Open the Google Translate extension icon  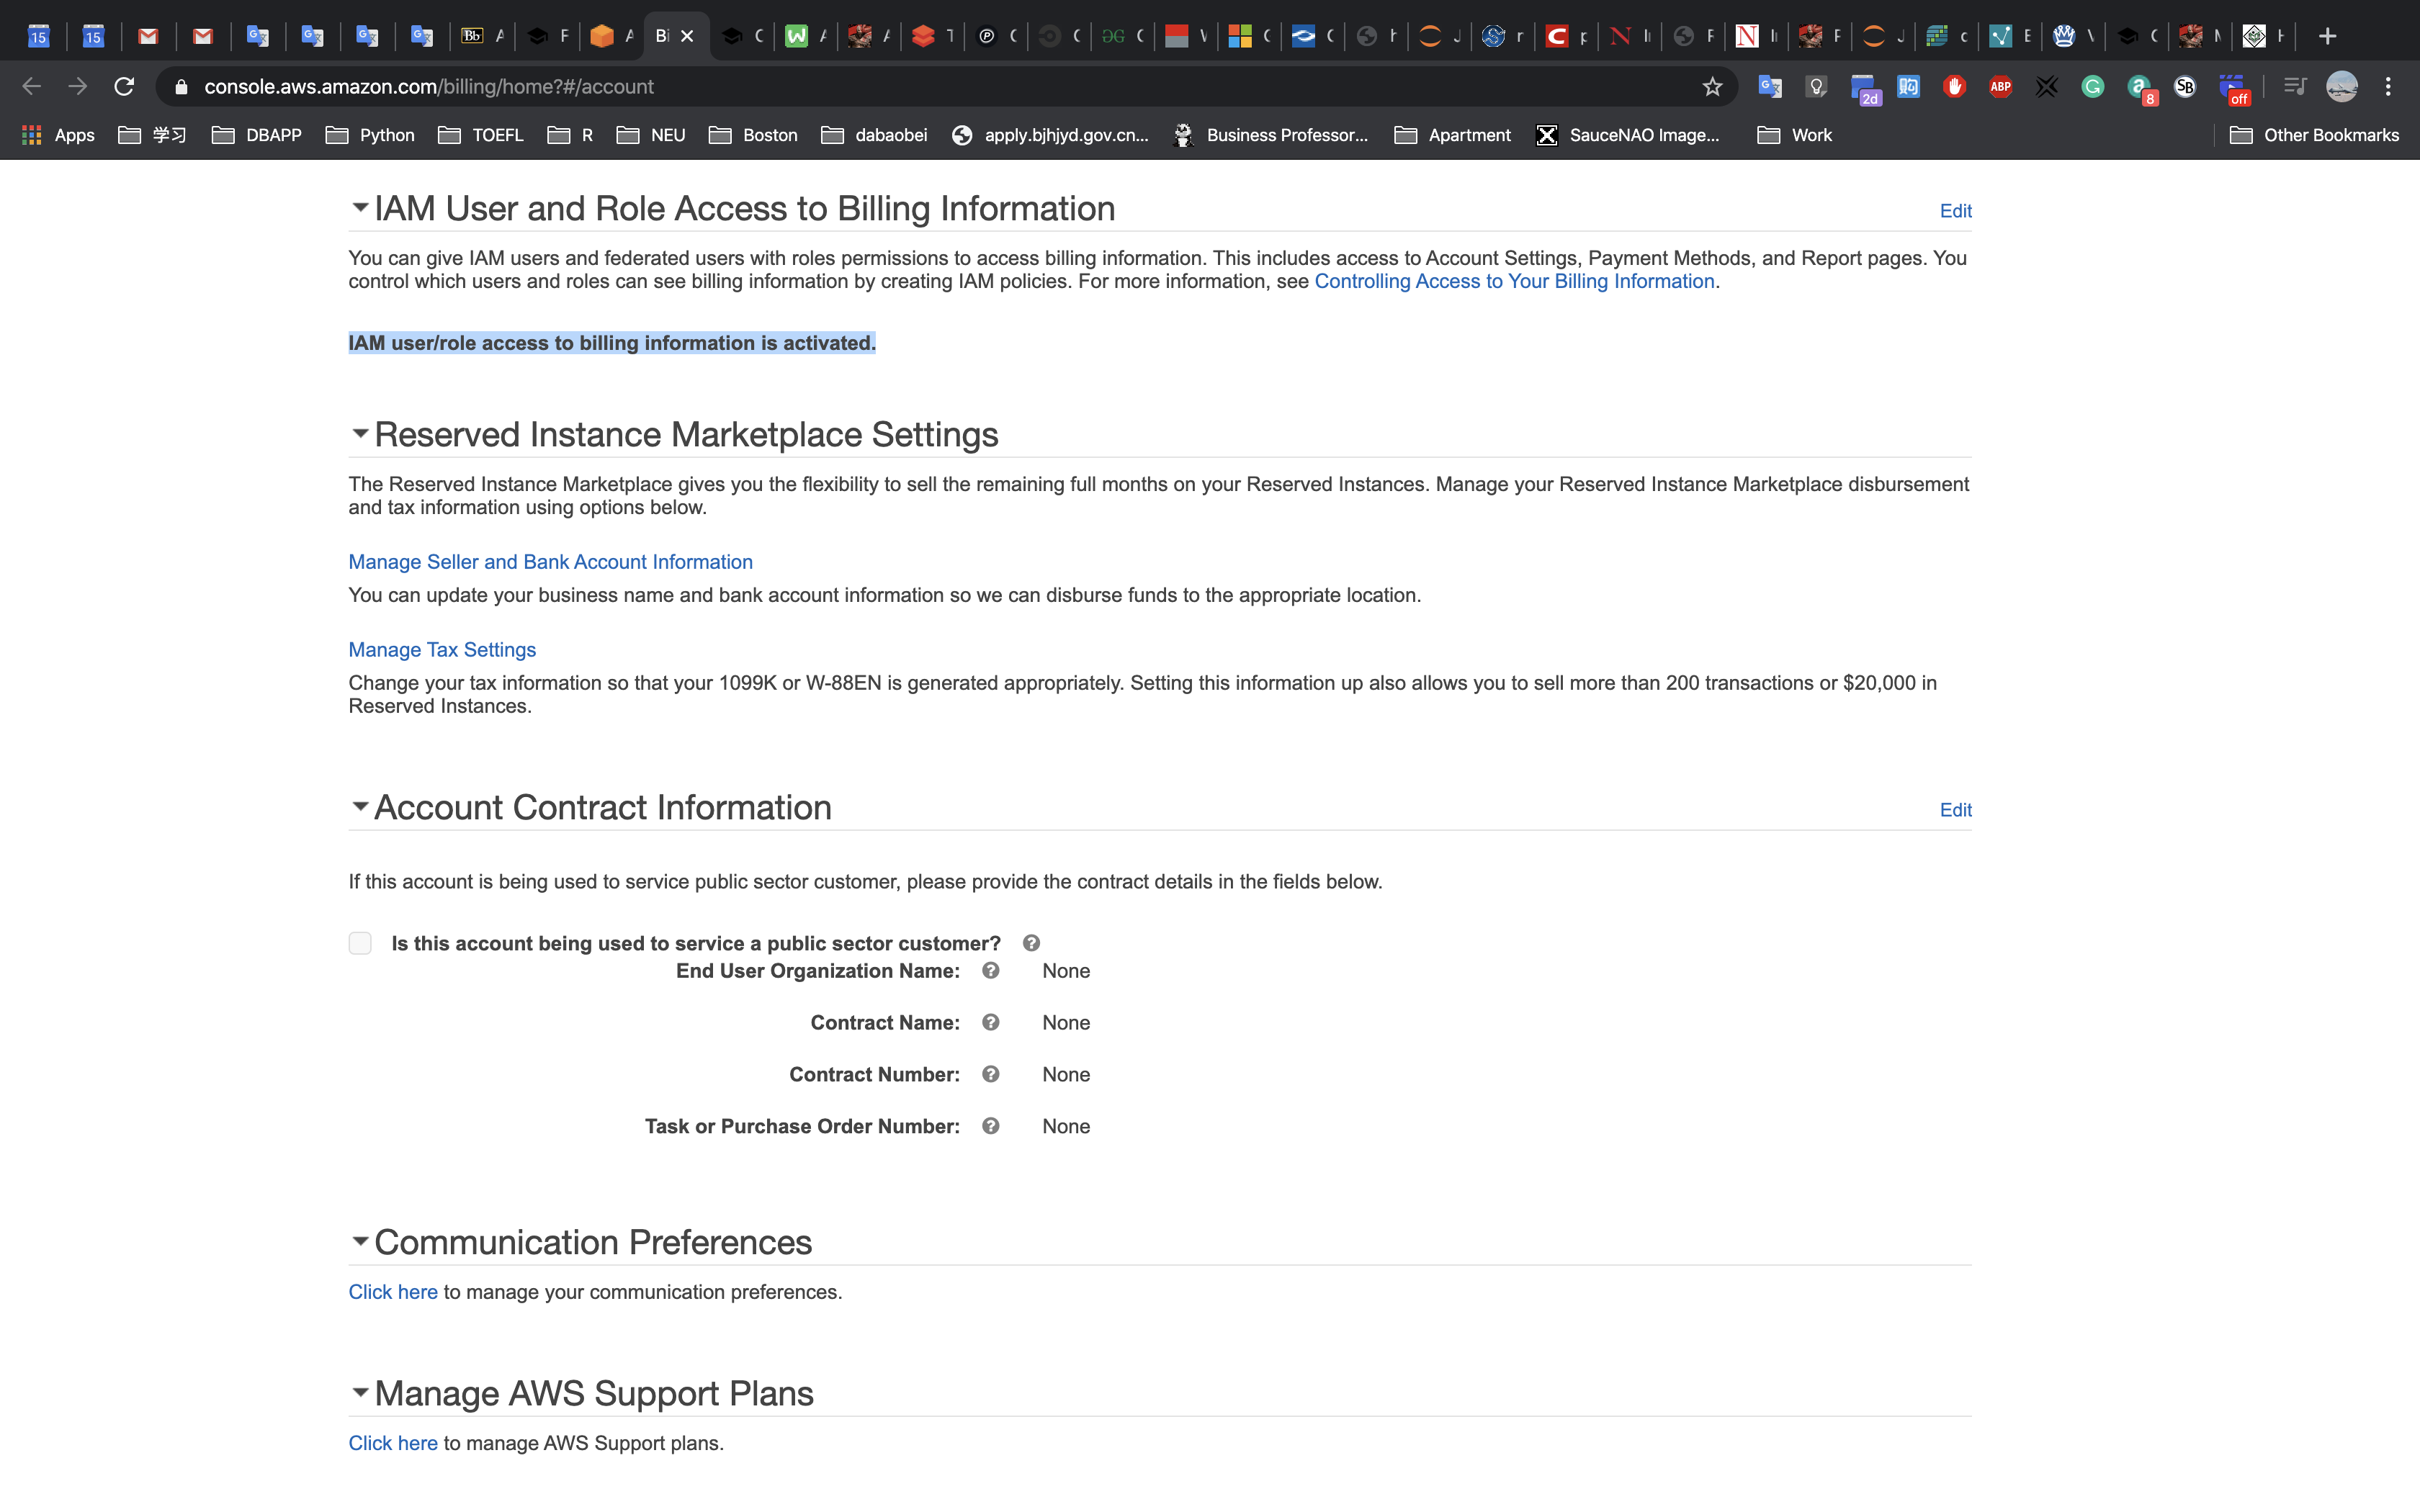tap(1770, 87)
